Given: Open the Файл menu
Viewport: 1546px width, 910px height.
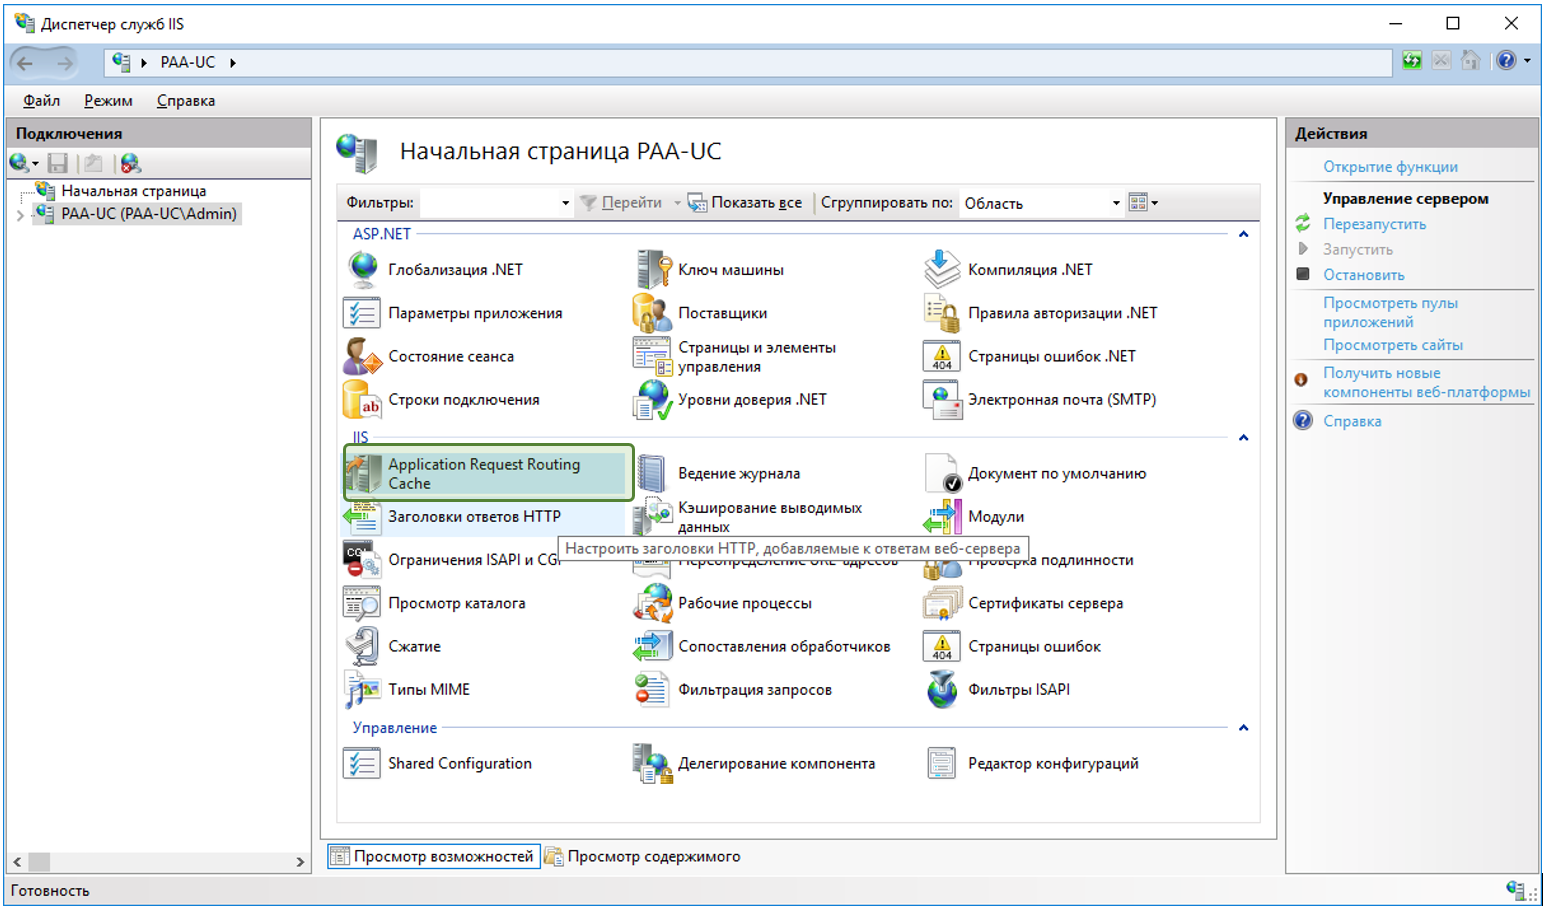Looking at the screenshot, I should click(x=42, y=101).
